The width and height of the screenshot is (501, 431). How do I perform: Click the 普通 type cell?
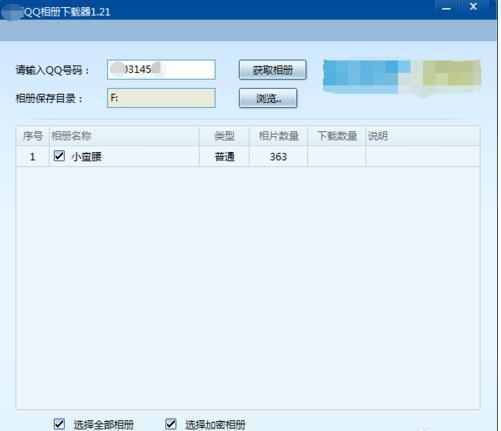224,156
